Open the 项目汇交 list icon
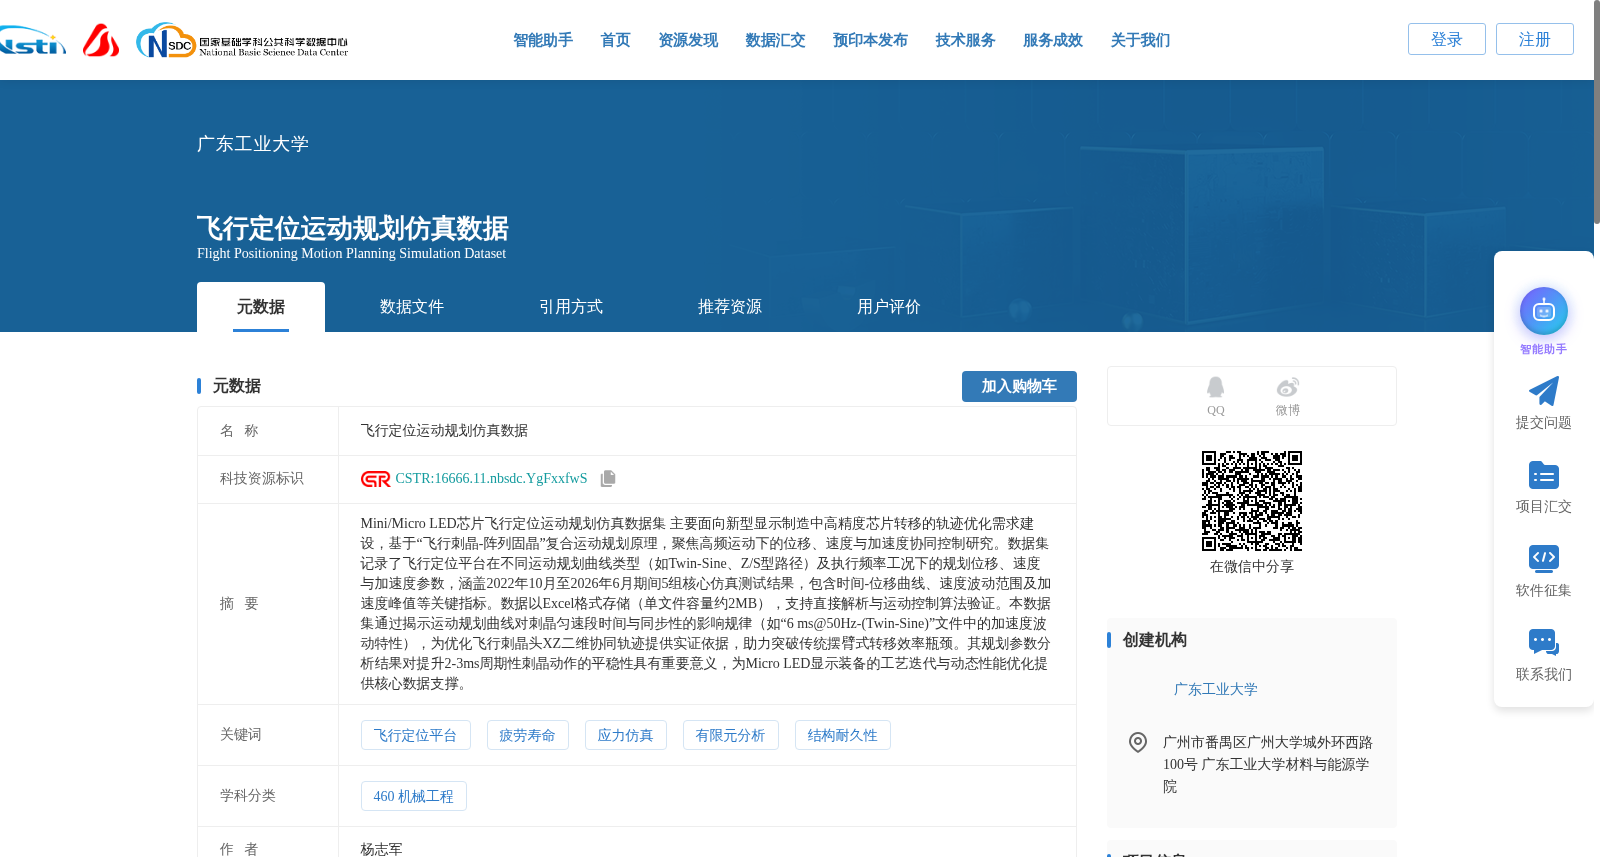1600x857 pixels. [x=1543, y=475]
